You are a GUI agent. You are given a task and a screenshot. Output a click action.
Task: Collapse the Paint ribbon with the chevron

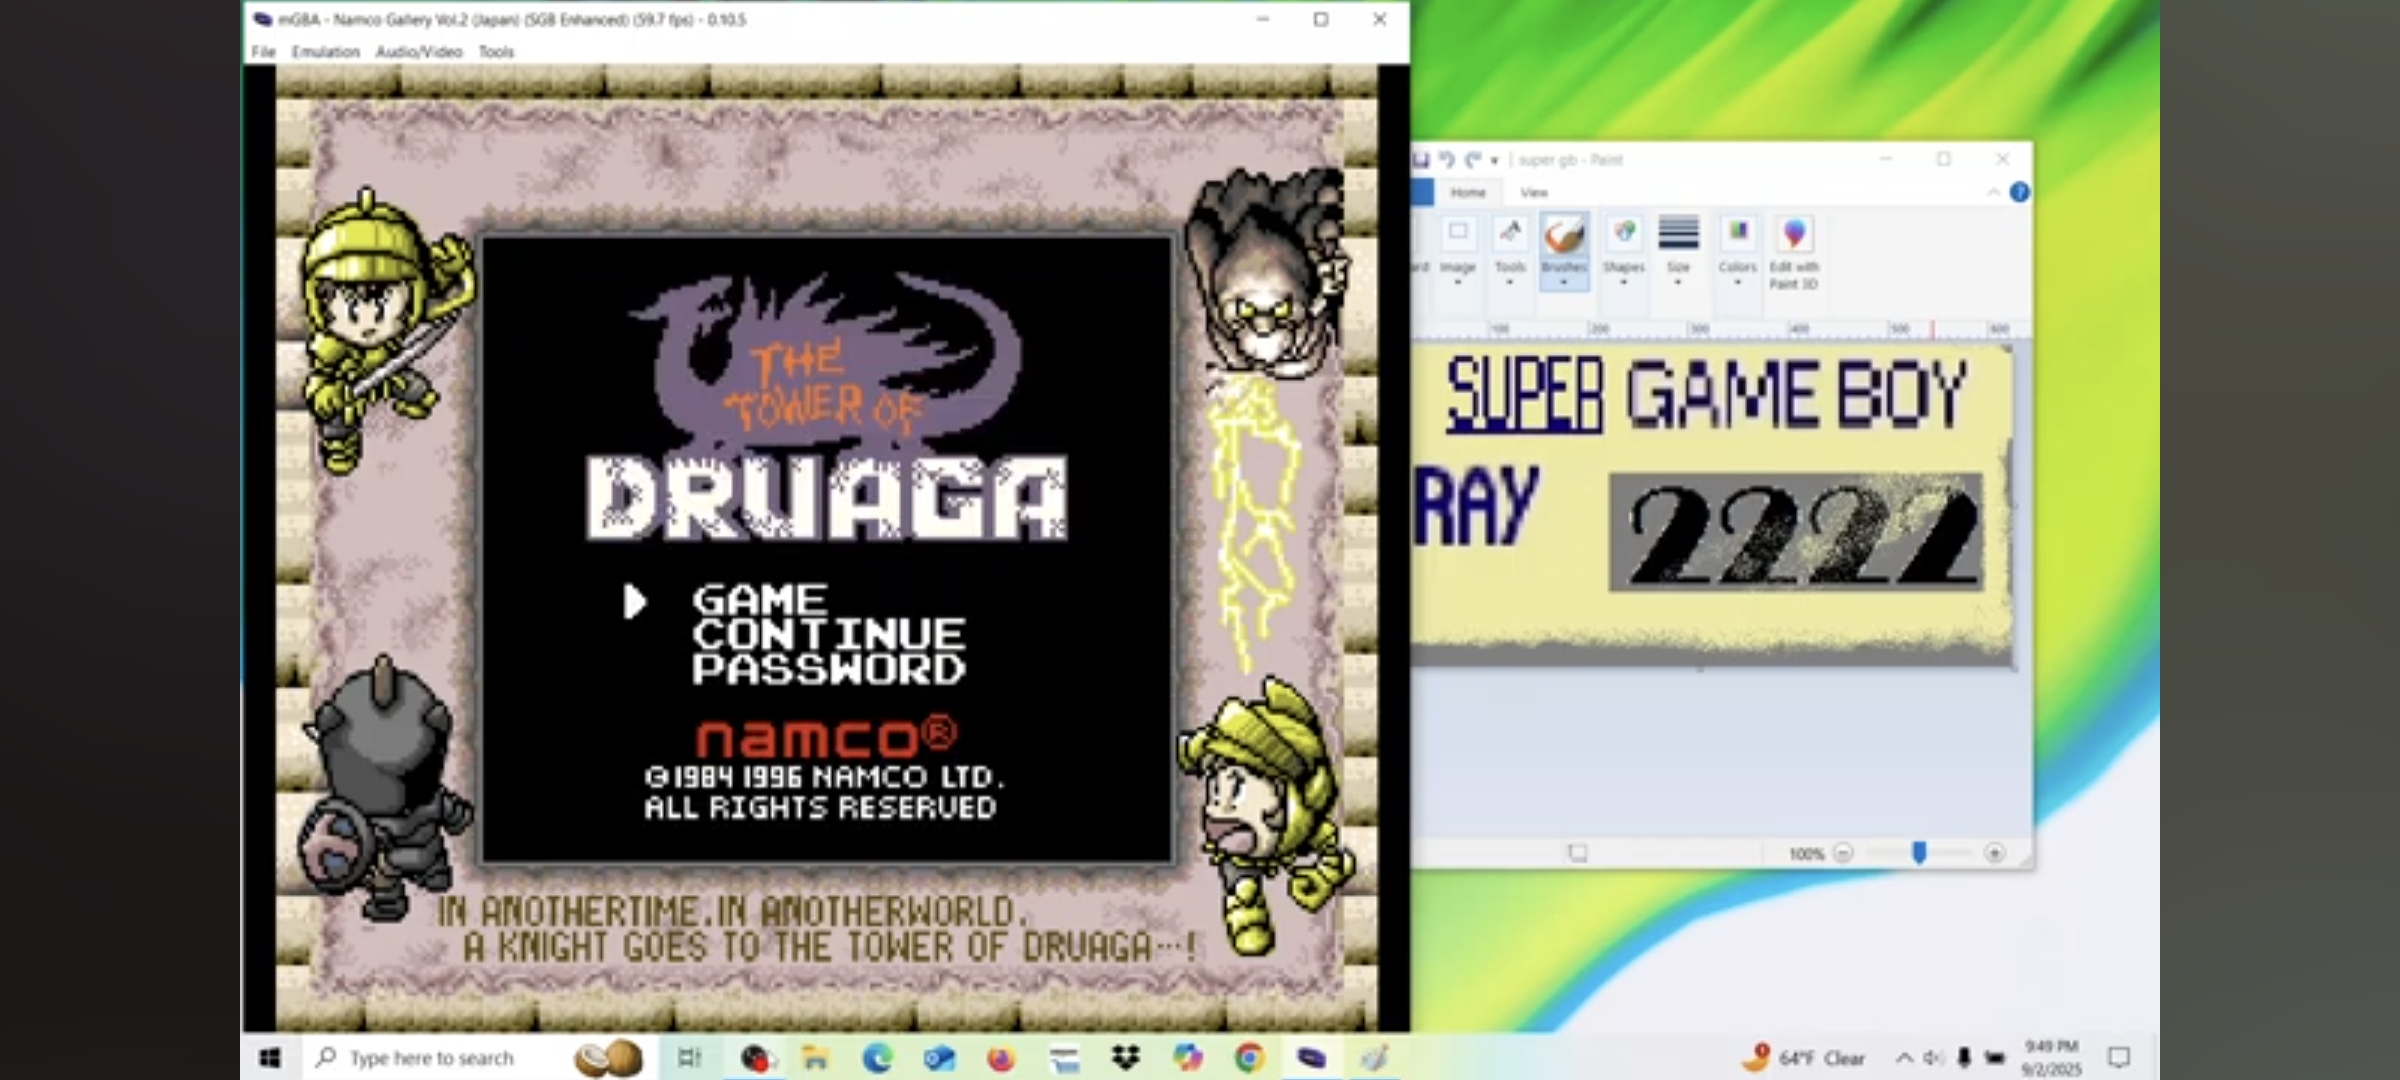click(x=1993, y=192)
